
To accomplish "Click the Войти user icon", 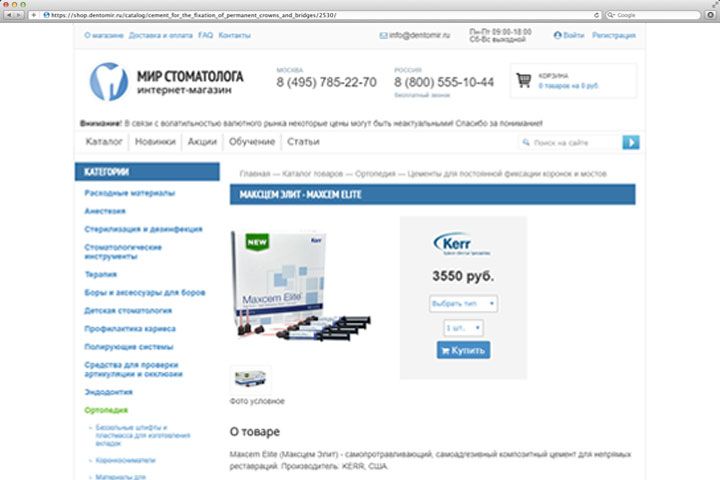I will 557,35.
